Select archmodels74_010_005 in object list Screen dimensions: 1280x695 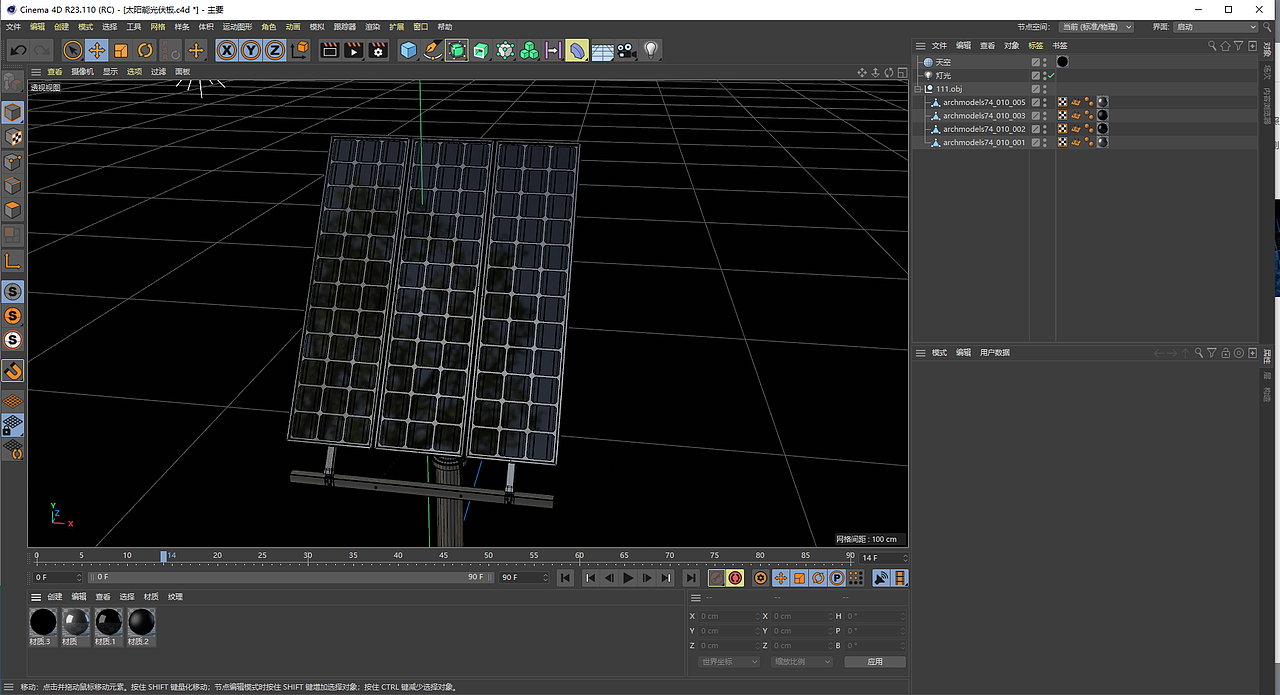983,102
